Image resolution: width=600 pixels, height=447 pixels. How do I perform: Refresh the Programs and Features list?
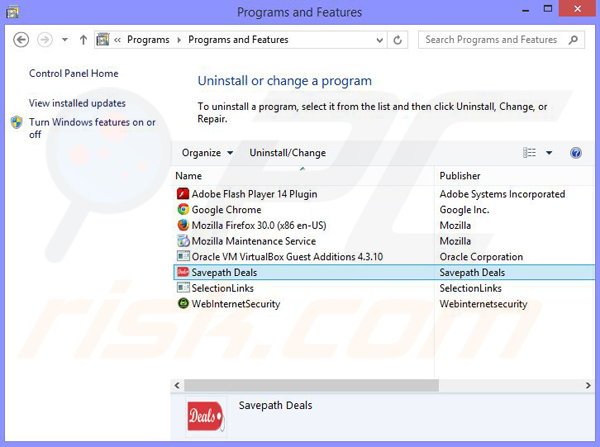point(398,40)
